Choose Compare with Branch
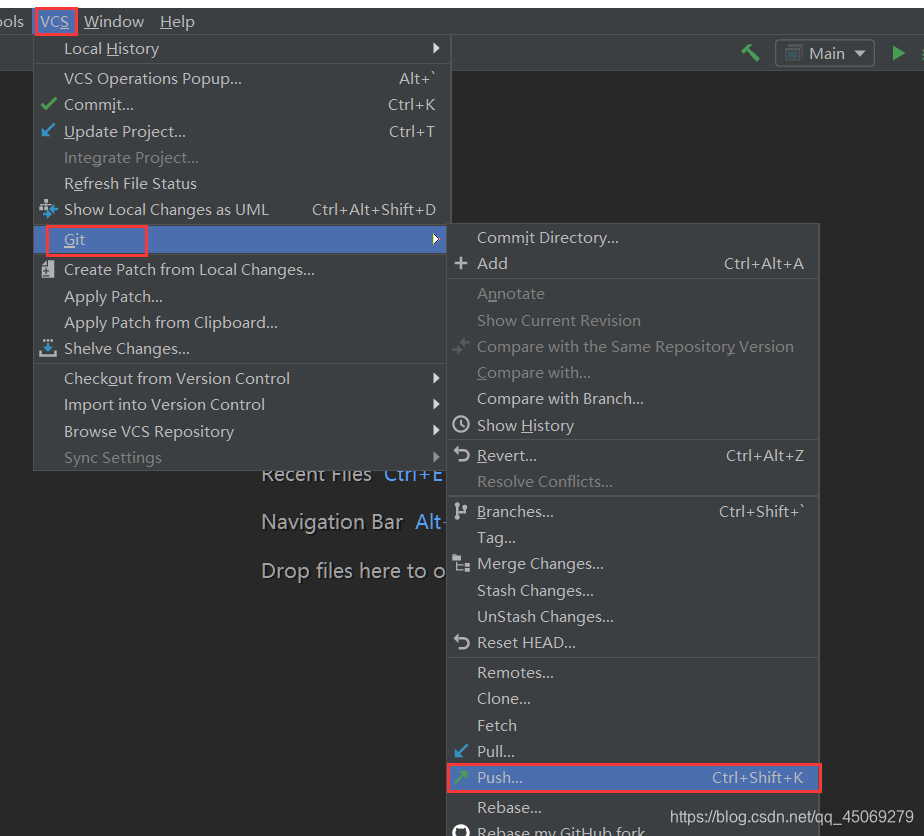 coord(633,399)
